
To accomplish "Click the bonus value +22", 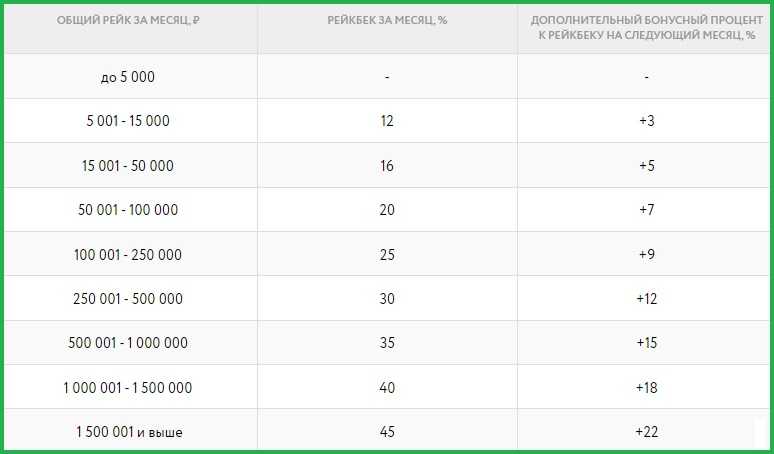I will [x=647, y=432].
